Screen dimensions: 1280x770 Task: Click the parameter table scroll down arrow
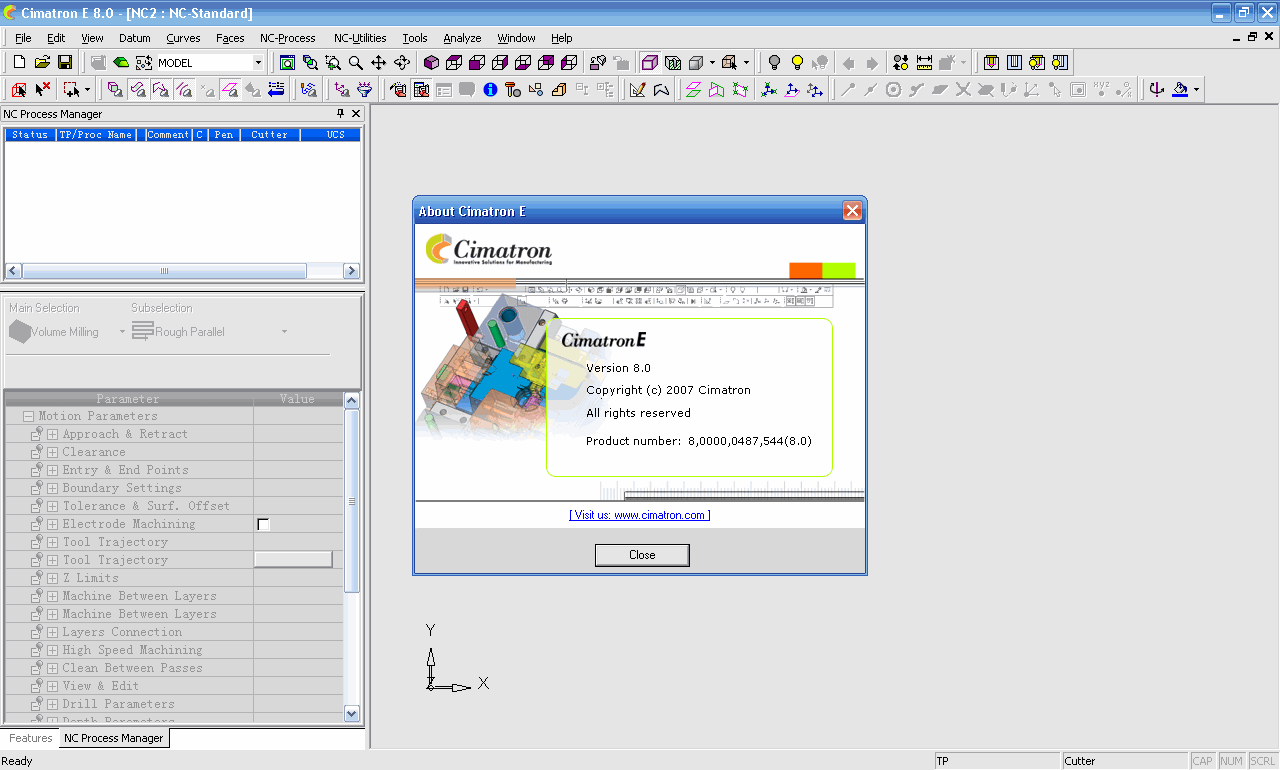tap(351, 713)
